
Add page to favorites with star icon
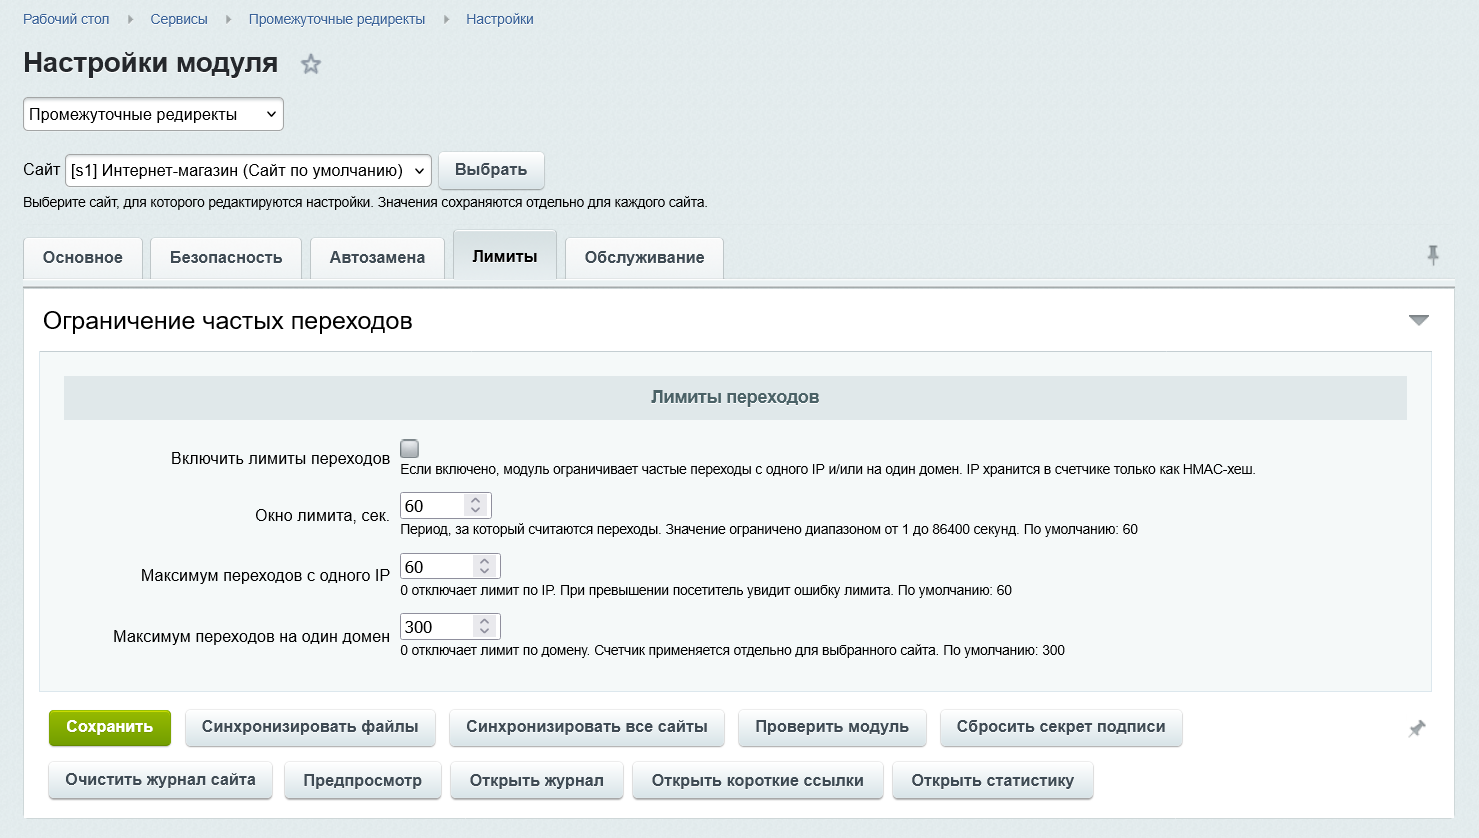pos(311,64)
